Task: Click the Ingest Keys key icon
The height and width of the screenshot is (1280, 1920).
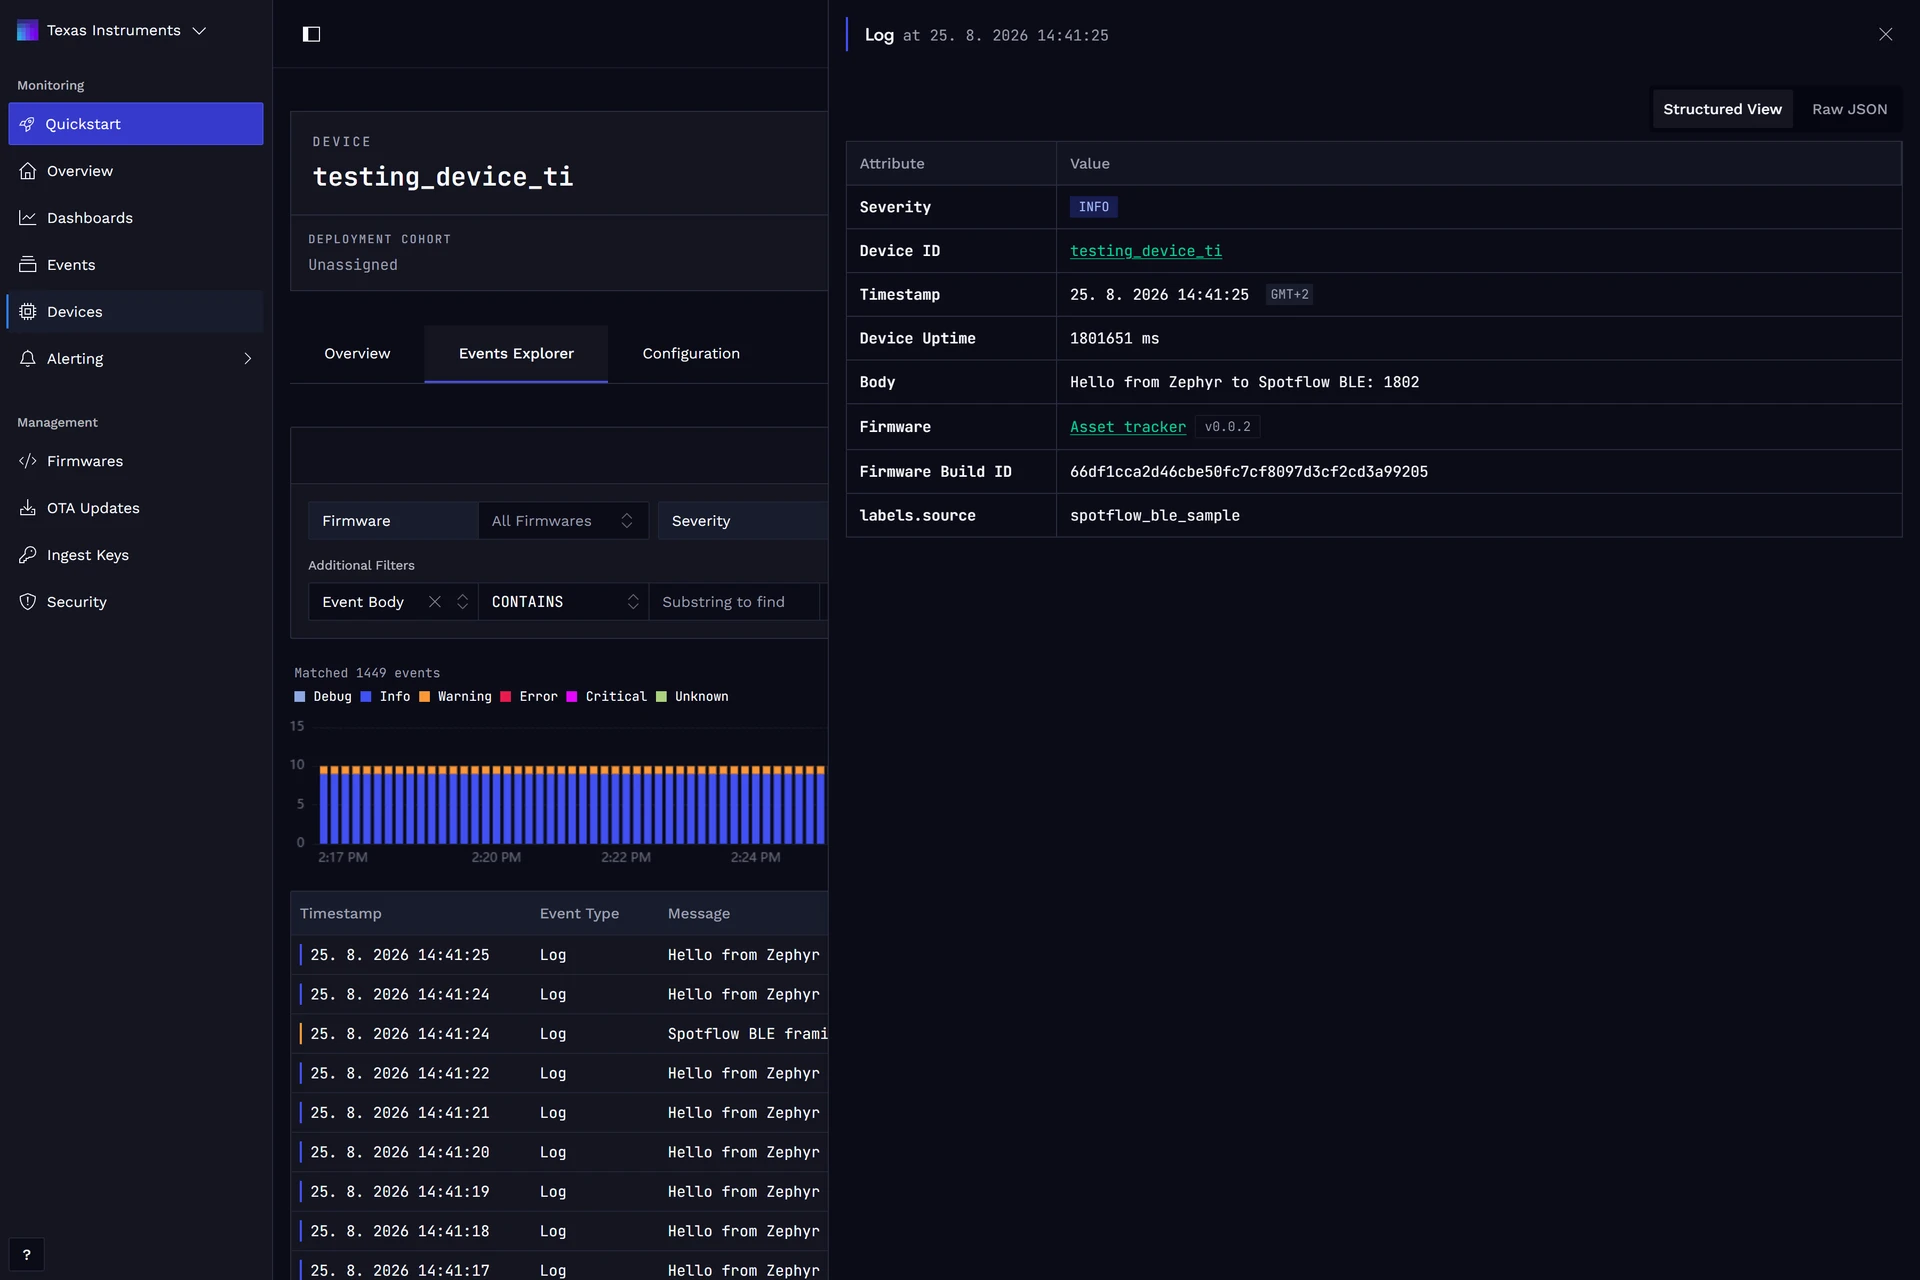Action: pos(28,555)
